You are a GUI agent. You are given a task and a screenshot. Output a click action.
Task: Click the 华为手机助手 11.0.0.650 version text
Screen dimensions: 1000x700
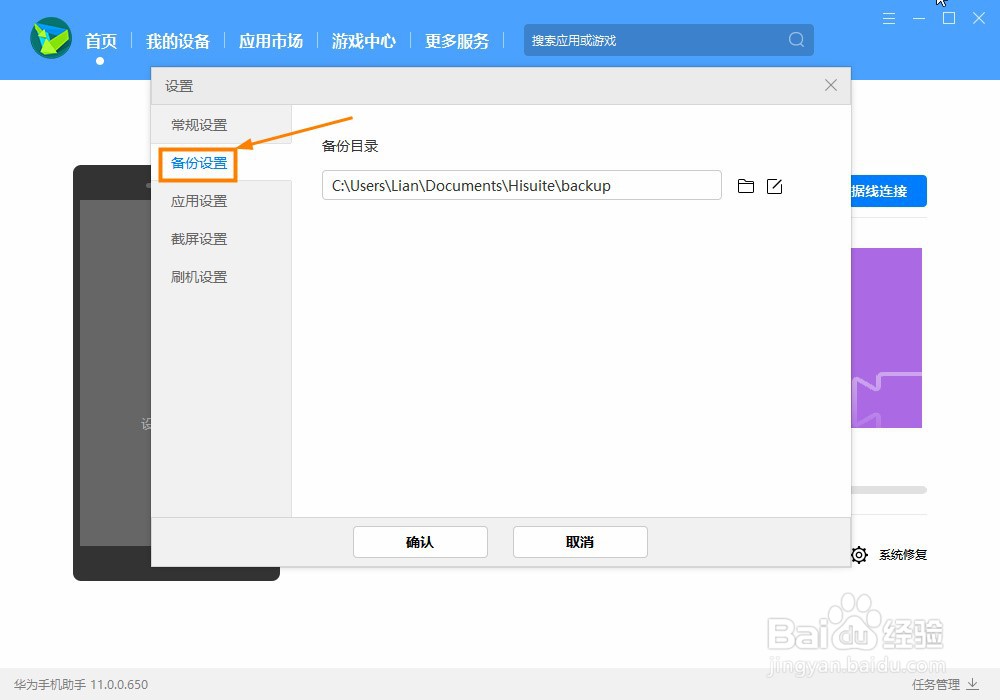coord(81,684)
